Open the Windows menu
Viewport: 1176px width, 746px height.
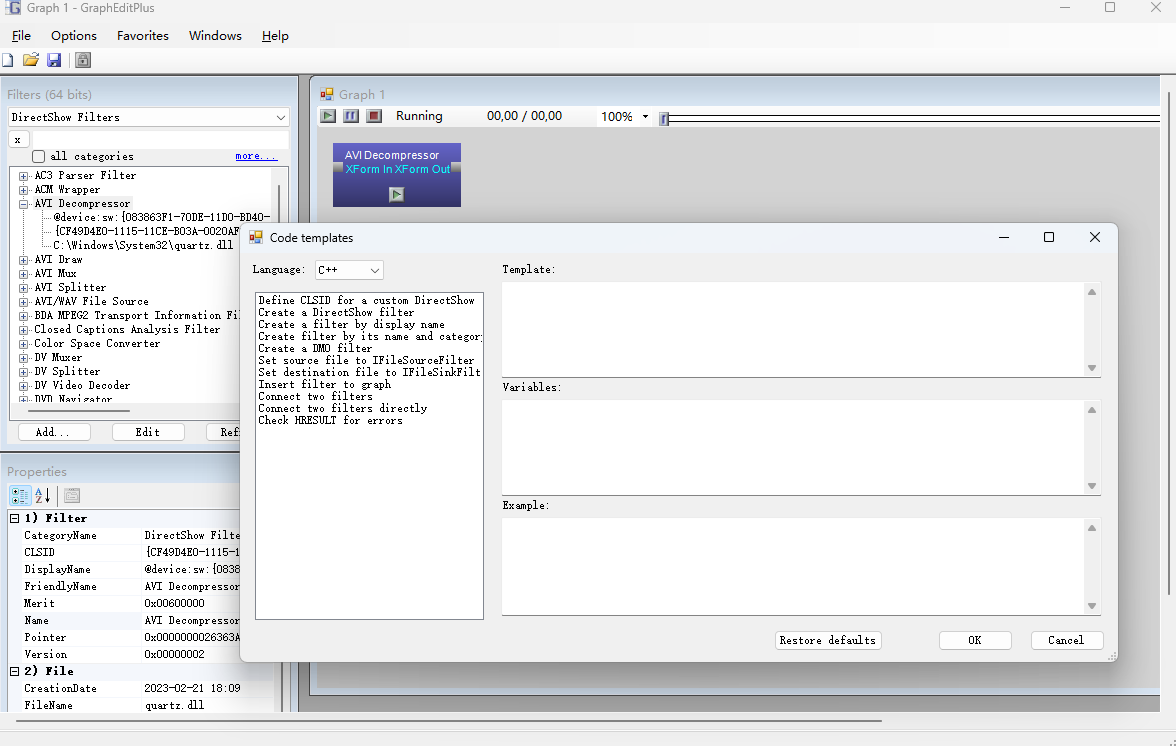click(x=215, y=35)
